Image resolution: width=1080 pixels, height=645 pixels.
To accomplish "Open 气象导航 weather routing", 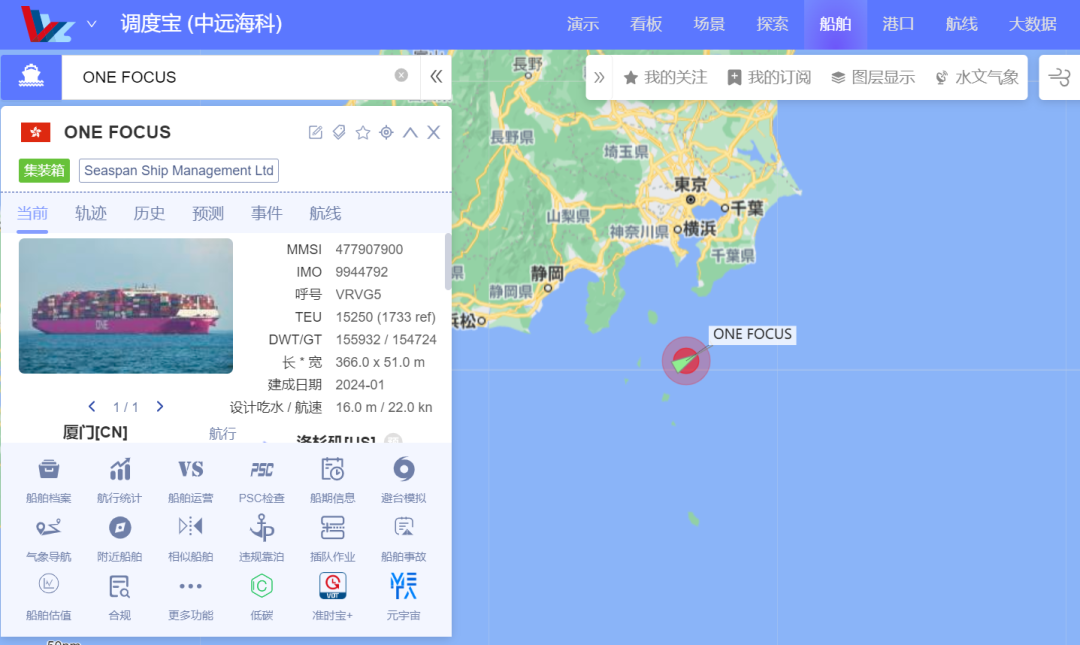I will (48, 529).
